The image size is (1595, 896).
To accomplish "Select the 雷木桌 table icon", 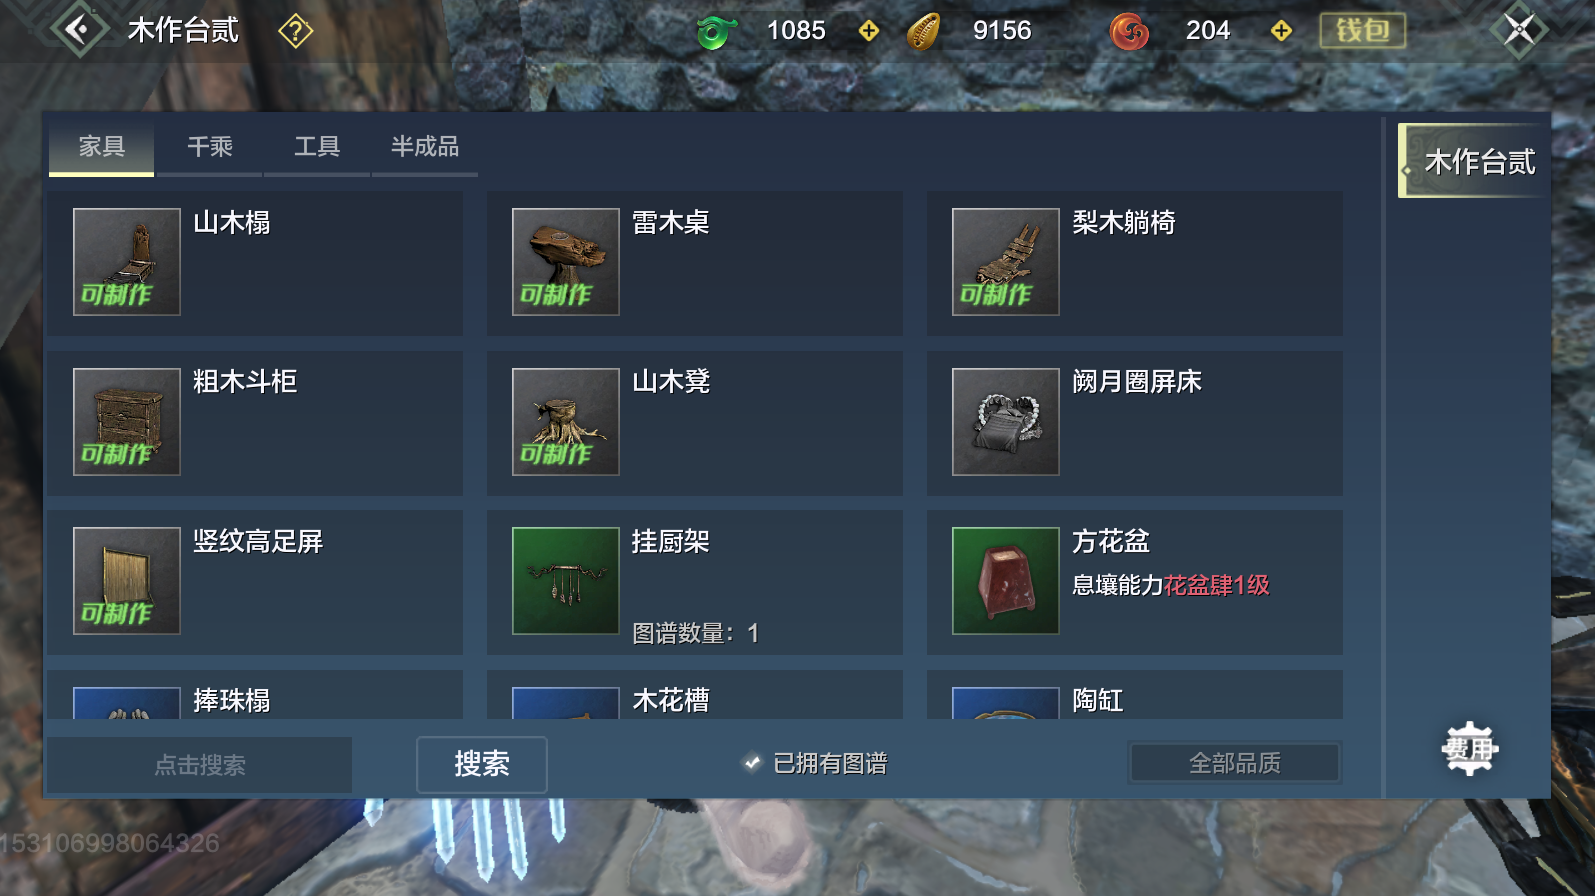I will coord(566,262).
